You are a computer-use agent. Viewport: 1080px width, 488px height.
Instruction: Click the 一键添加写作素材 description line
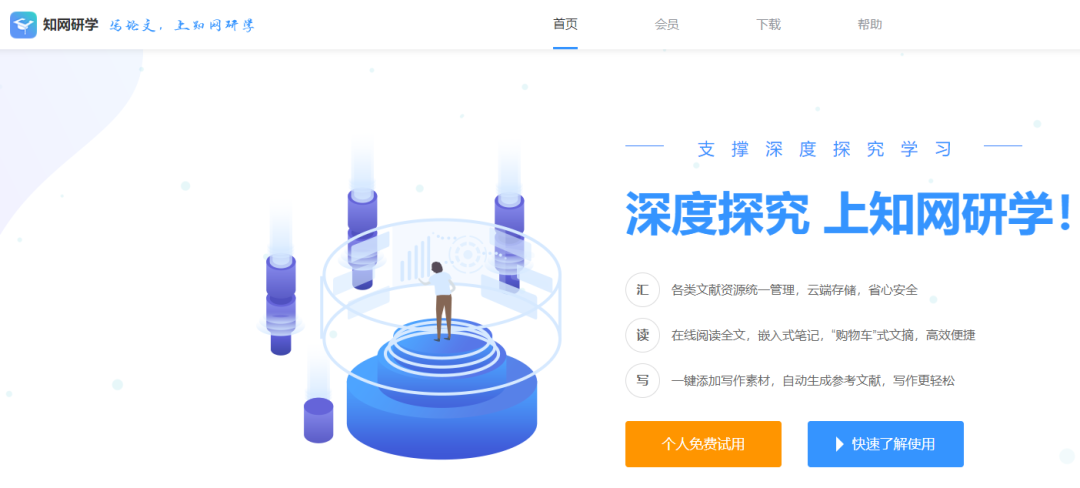813,381
